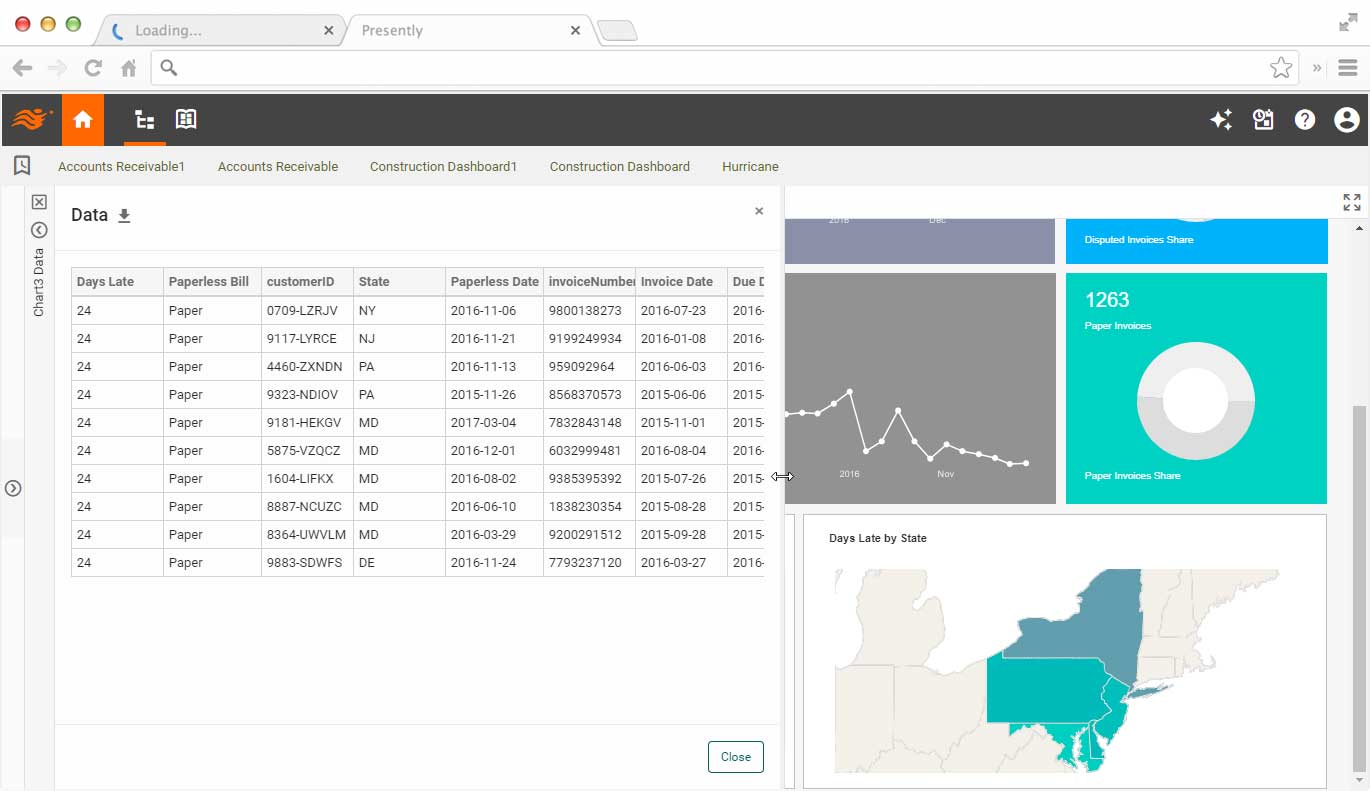Sort by the Paperless Bill column header
This screenshot has height=791, width=1370.
pos(212,282)
